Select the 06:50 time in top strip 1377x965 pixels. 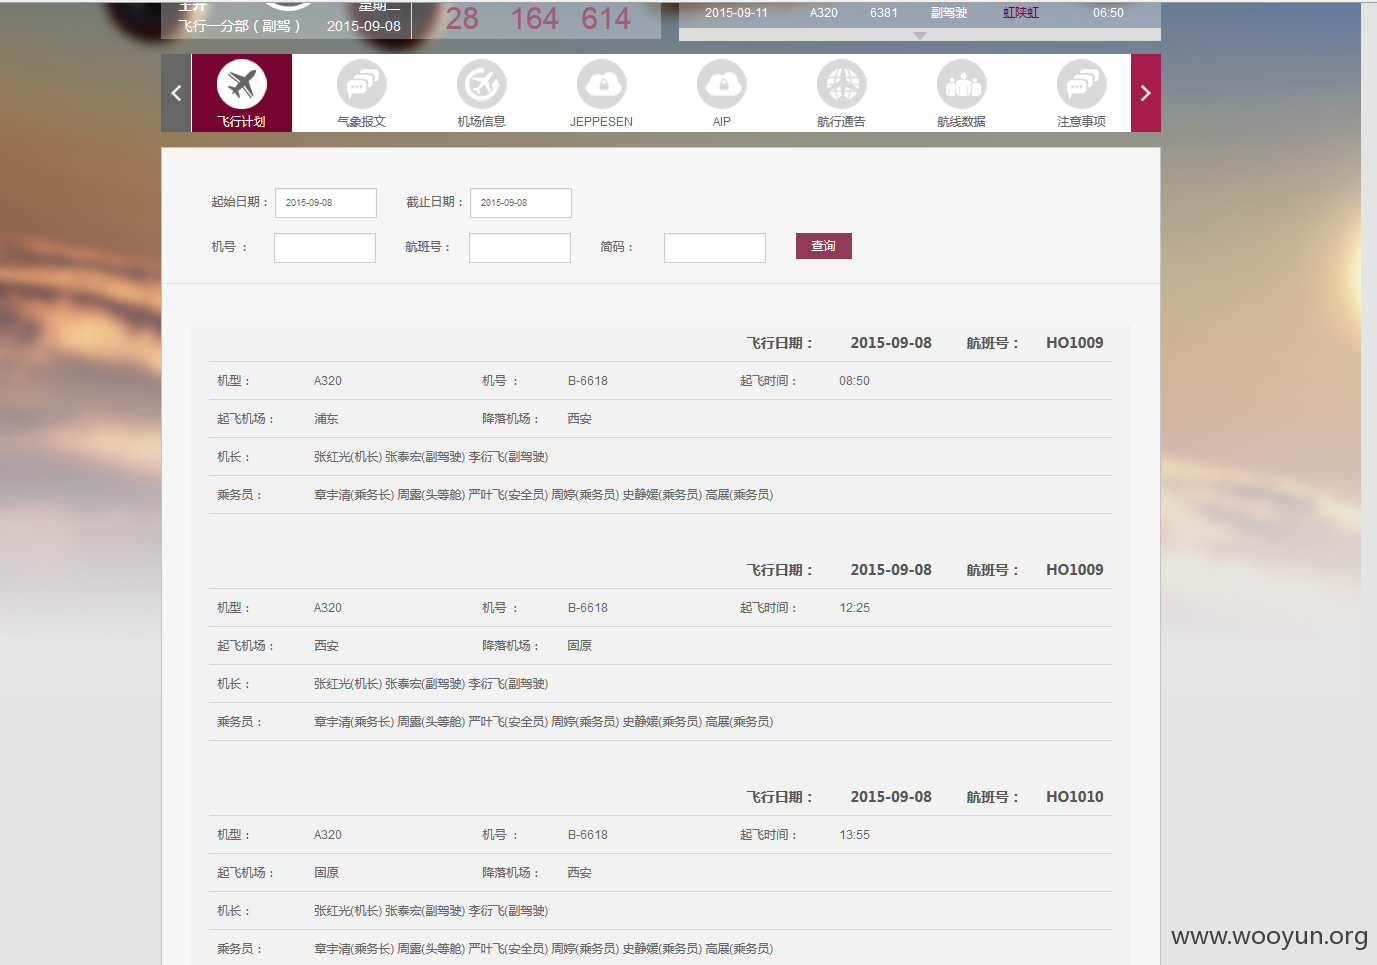(x=1108, y=13)
